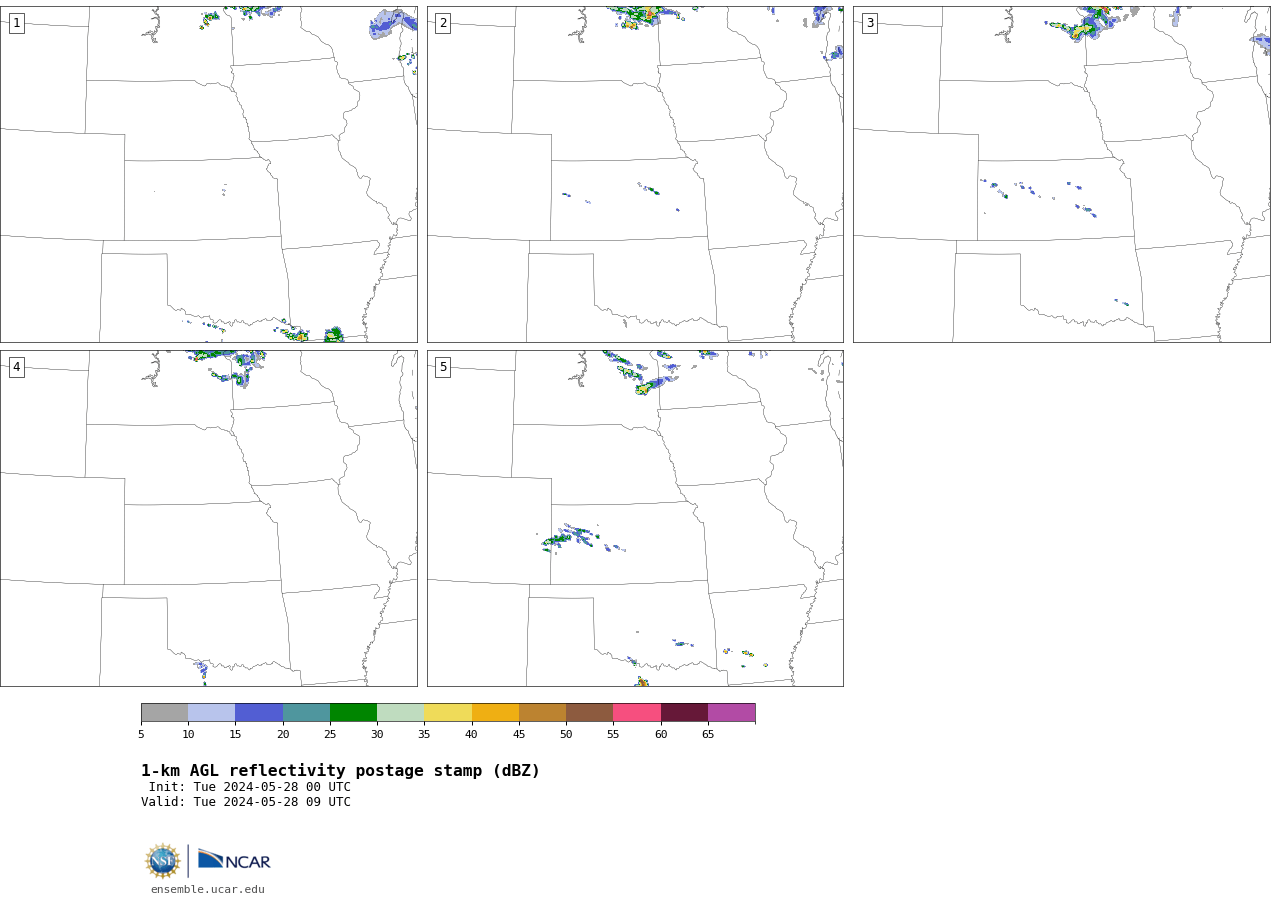Click the colorbar tick label 50

[x=566, y=735]
